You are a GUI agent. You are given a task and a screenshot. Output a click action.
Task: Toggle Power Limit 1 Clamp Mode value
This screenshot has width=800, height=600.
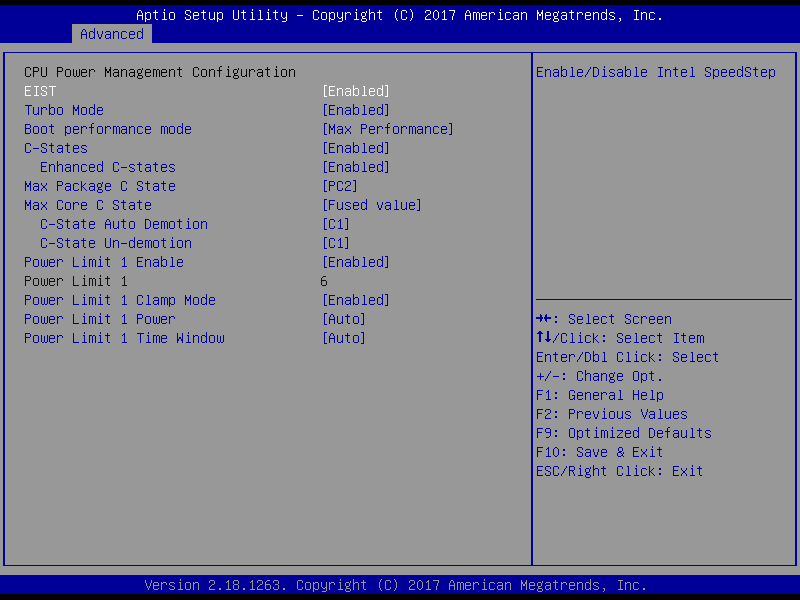355,300
